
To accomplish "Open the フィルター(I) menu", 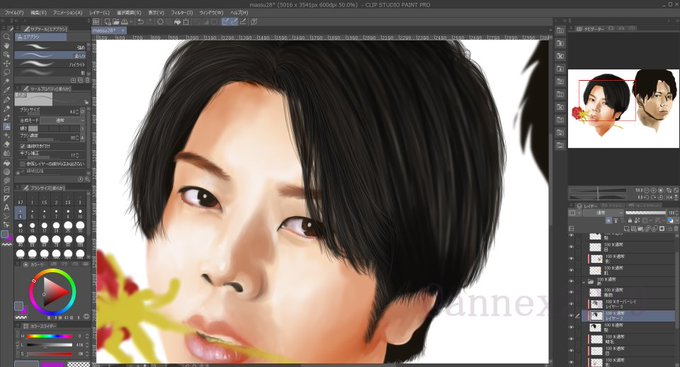I will [x=182, y=13].
